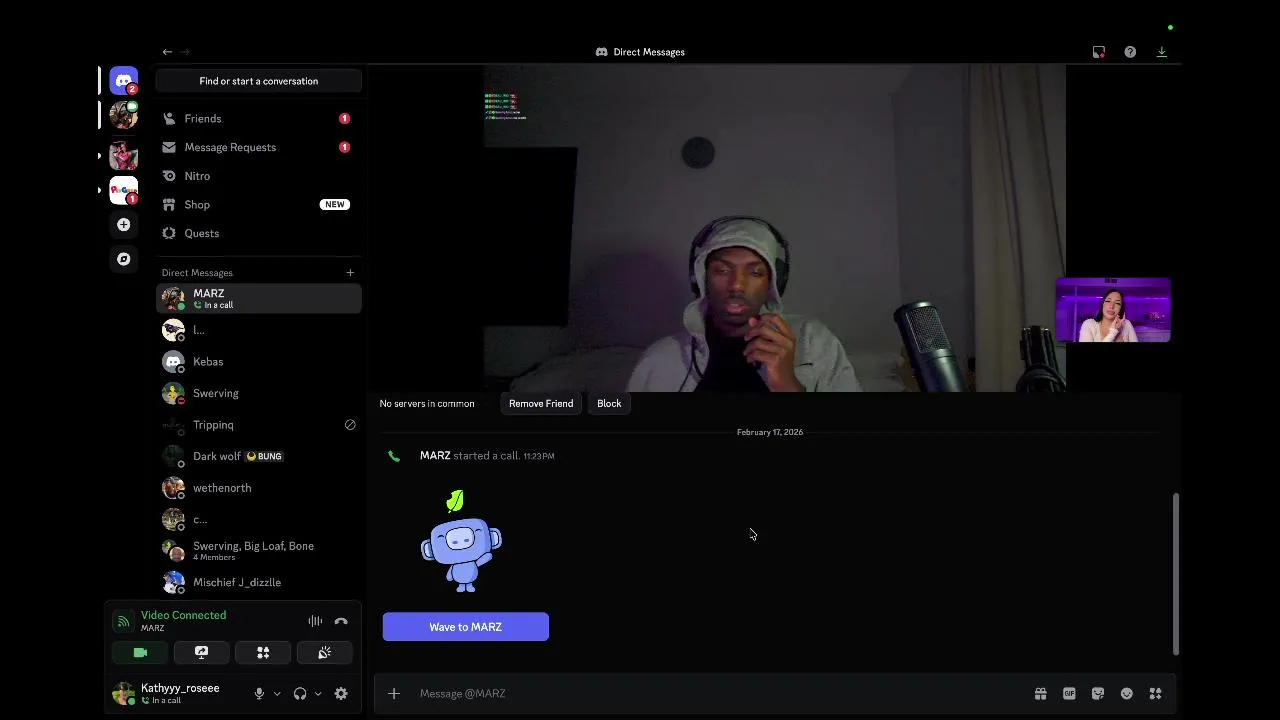This screenshot has height=720, width=1280.
Task: Click the Add a Server plus icon
Action: (124, 225)
